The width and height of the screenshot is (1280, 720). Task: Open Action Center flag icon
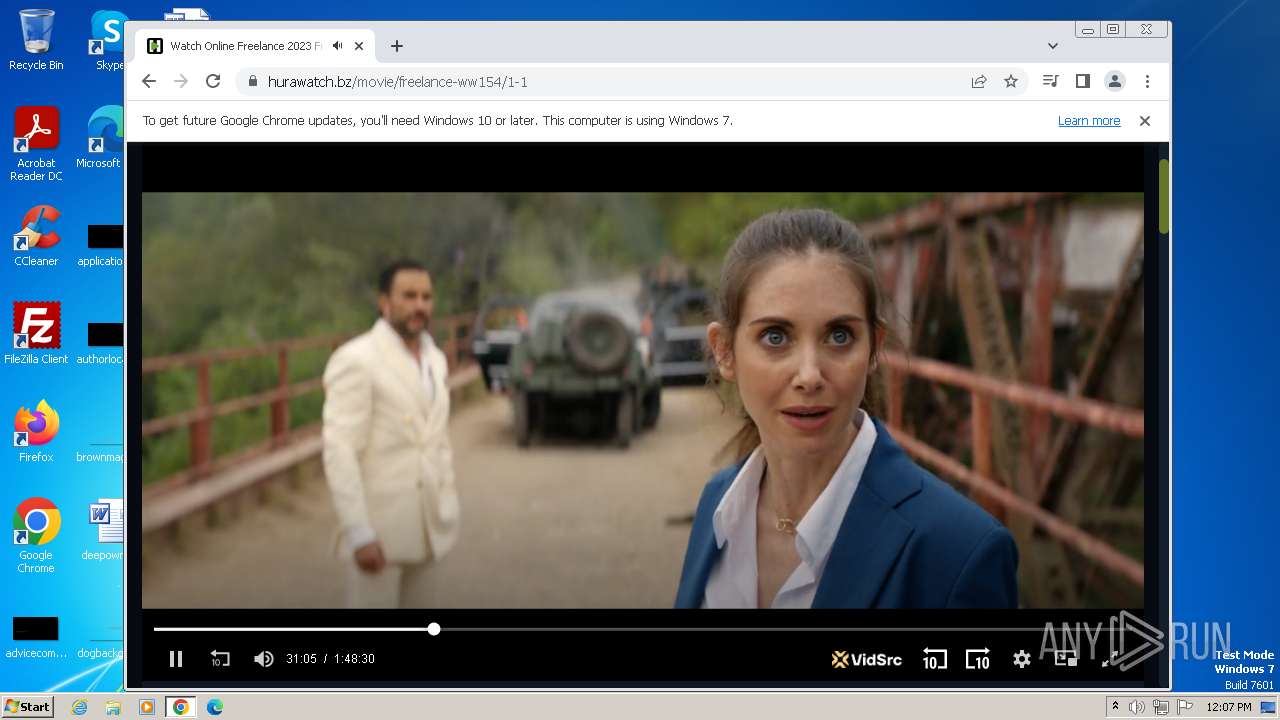[x=1185, y=707]
